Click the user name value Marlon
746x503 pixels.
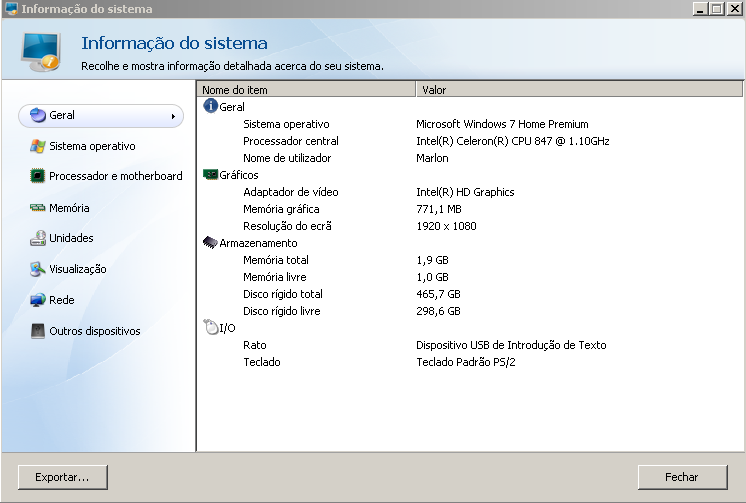pos(432,158)
